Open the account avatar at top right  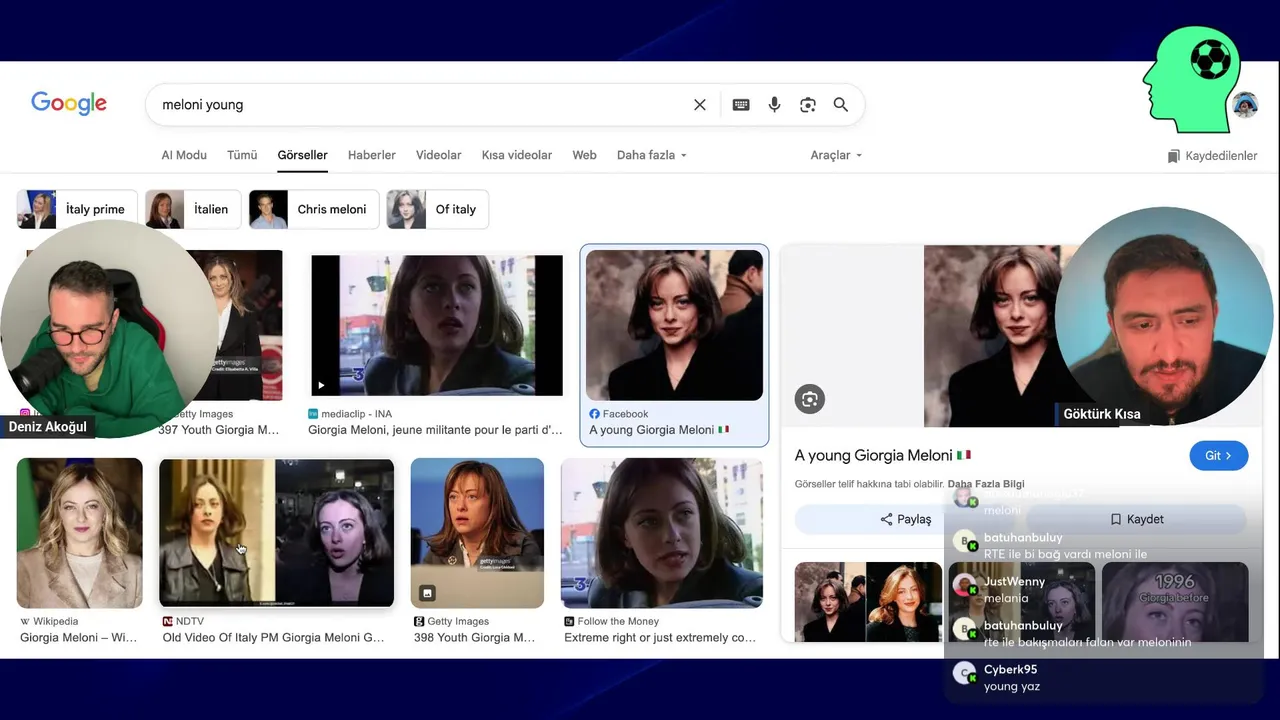click(x=1245, y=105)
